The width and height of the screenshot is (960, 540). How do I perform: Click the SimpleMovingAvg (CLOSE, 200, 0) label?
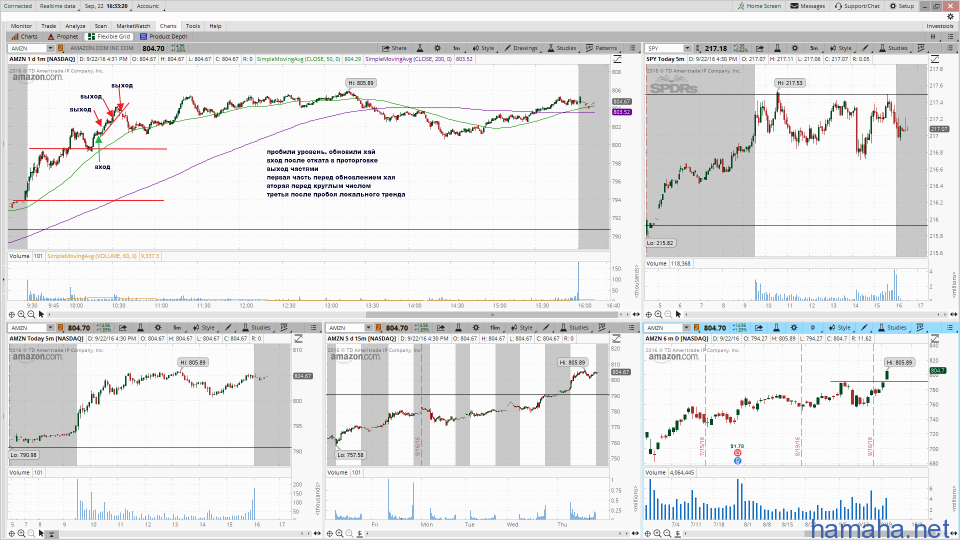click(410, 59)
